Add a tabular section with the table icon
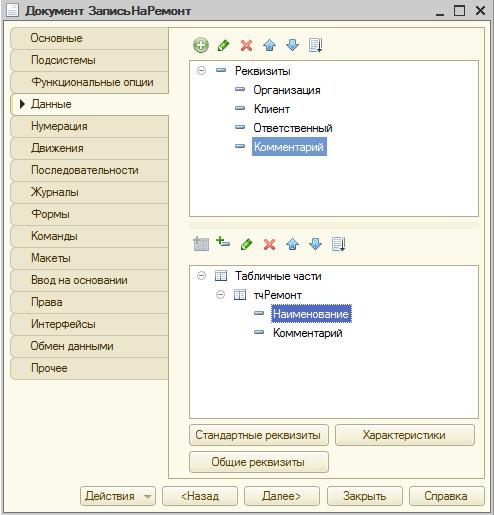 [x=201, y=244]
